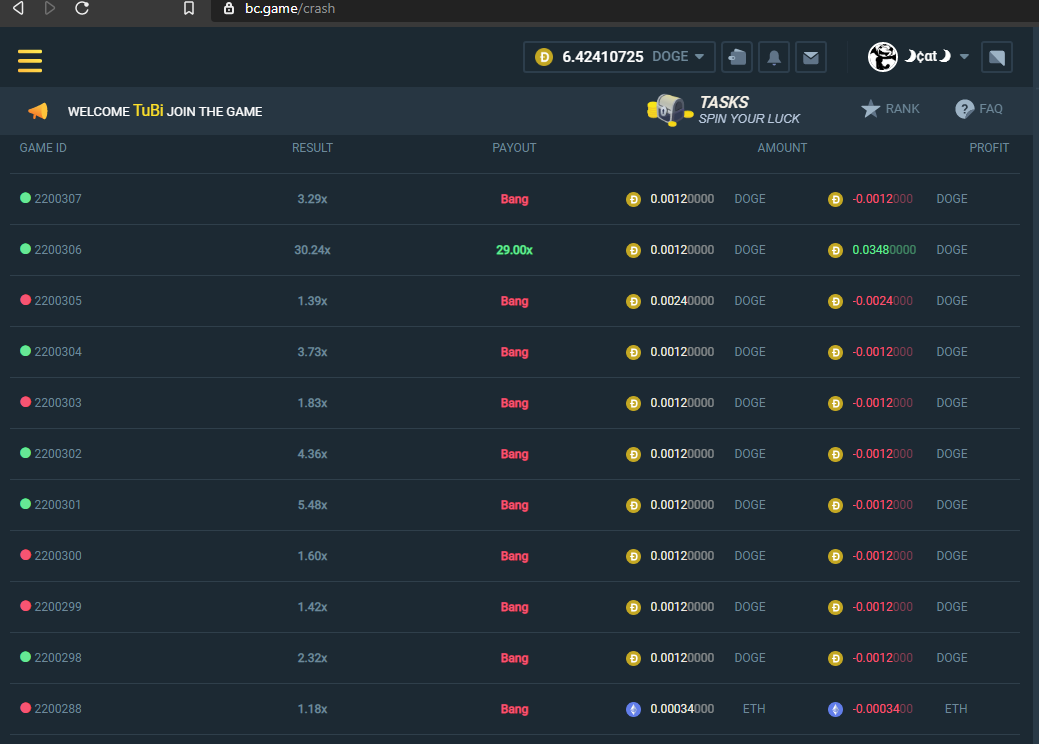Open the hamburger side menu
1039x744 pixels.
point(30,60)
